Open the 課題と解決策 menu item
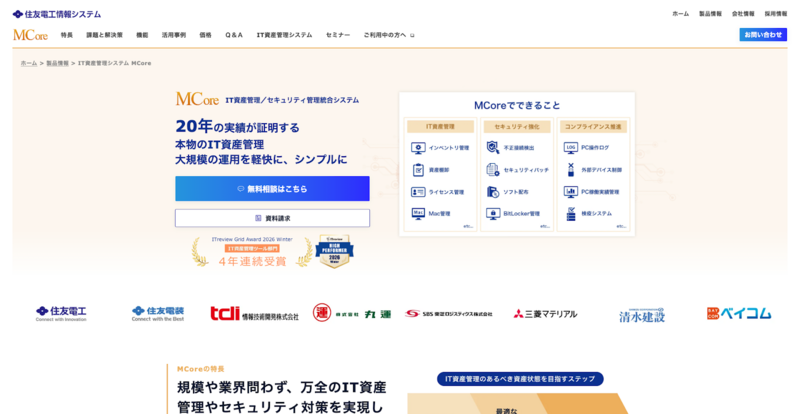Viewport: 800px width, 414px height. point(105,35)
